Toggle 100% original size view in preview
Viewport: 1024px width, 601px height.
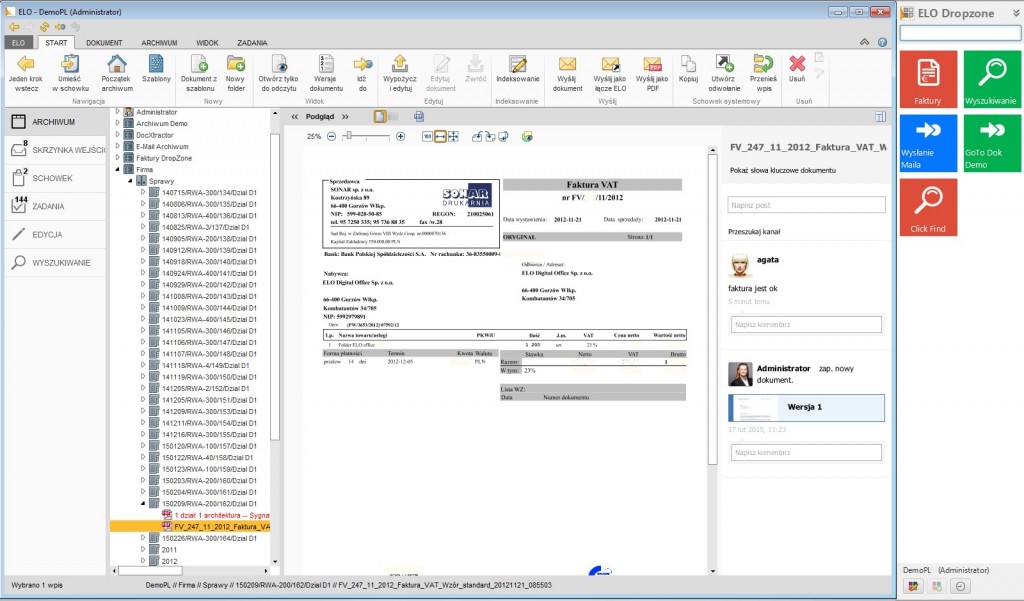click(427, 137)
